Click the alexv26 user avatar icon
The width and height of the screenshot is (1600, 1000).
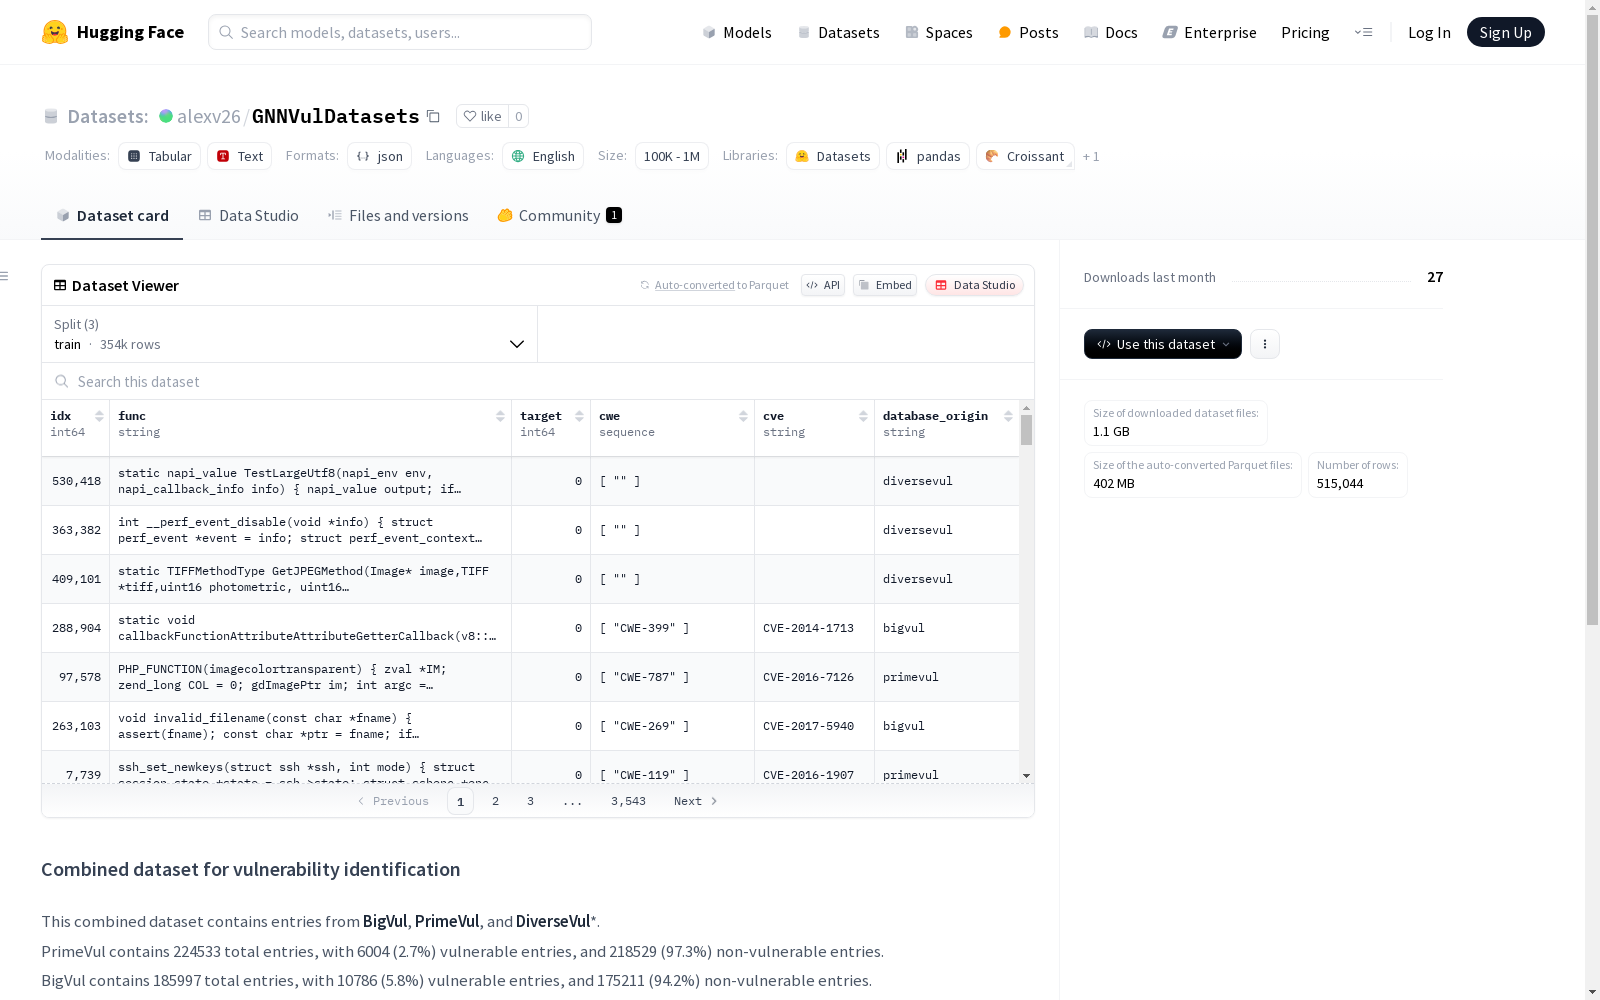click(166, 116)
